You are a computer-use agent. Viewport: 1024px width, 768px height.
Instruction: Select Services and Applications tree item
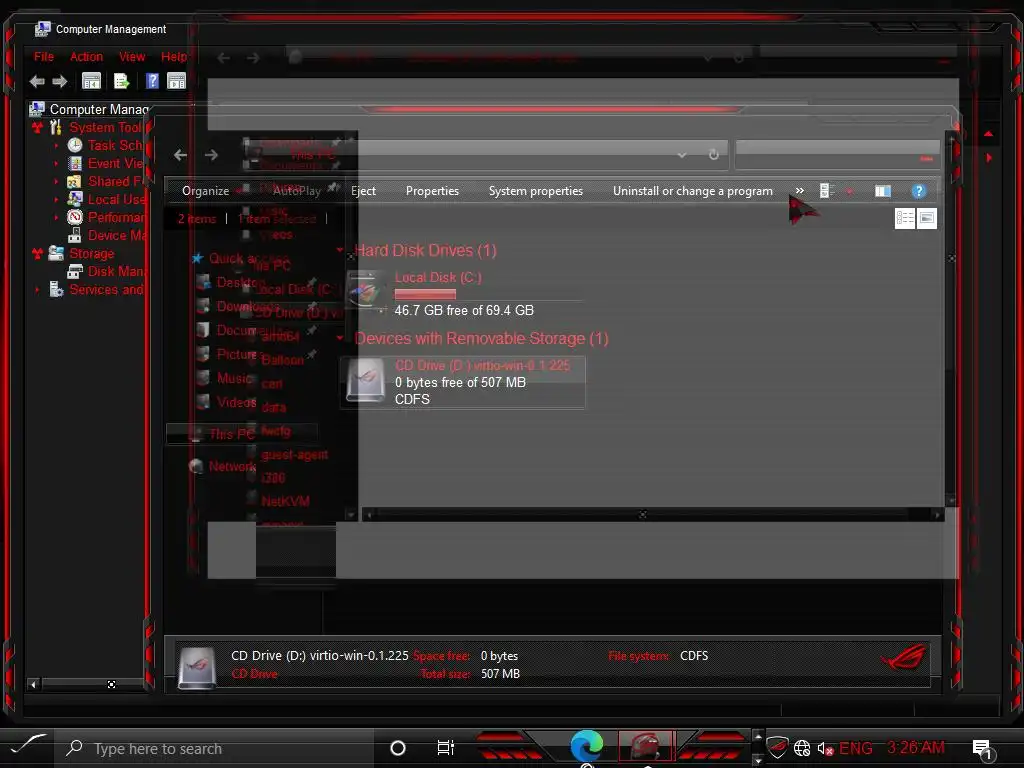tap(106, 289)
